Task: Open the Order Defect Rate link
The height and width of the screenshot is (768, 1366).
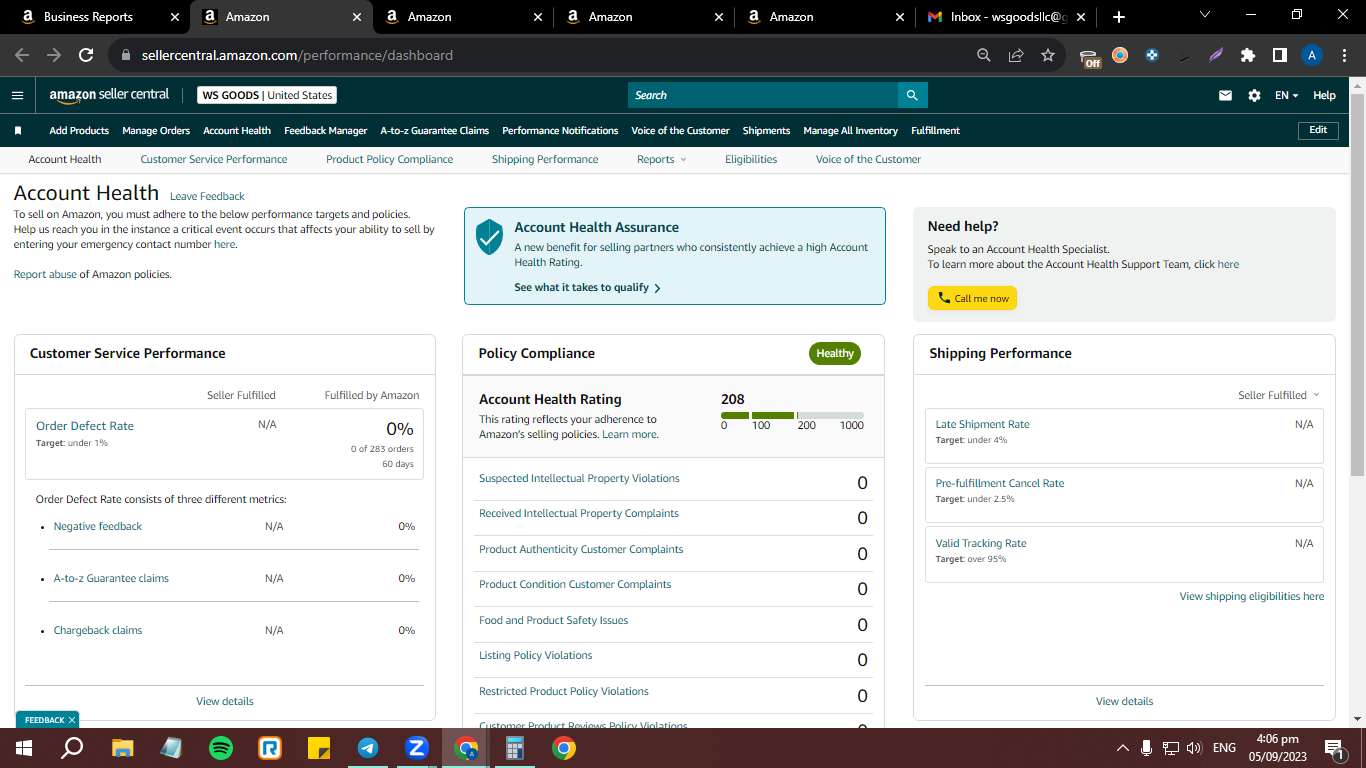Action: click(85, 426)
